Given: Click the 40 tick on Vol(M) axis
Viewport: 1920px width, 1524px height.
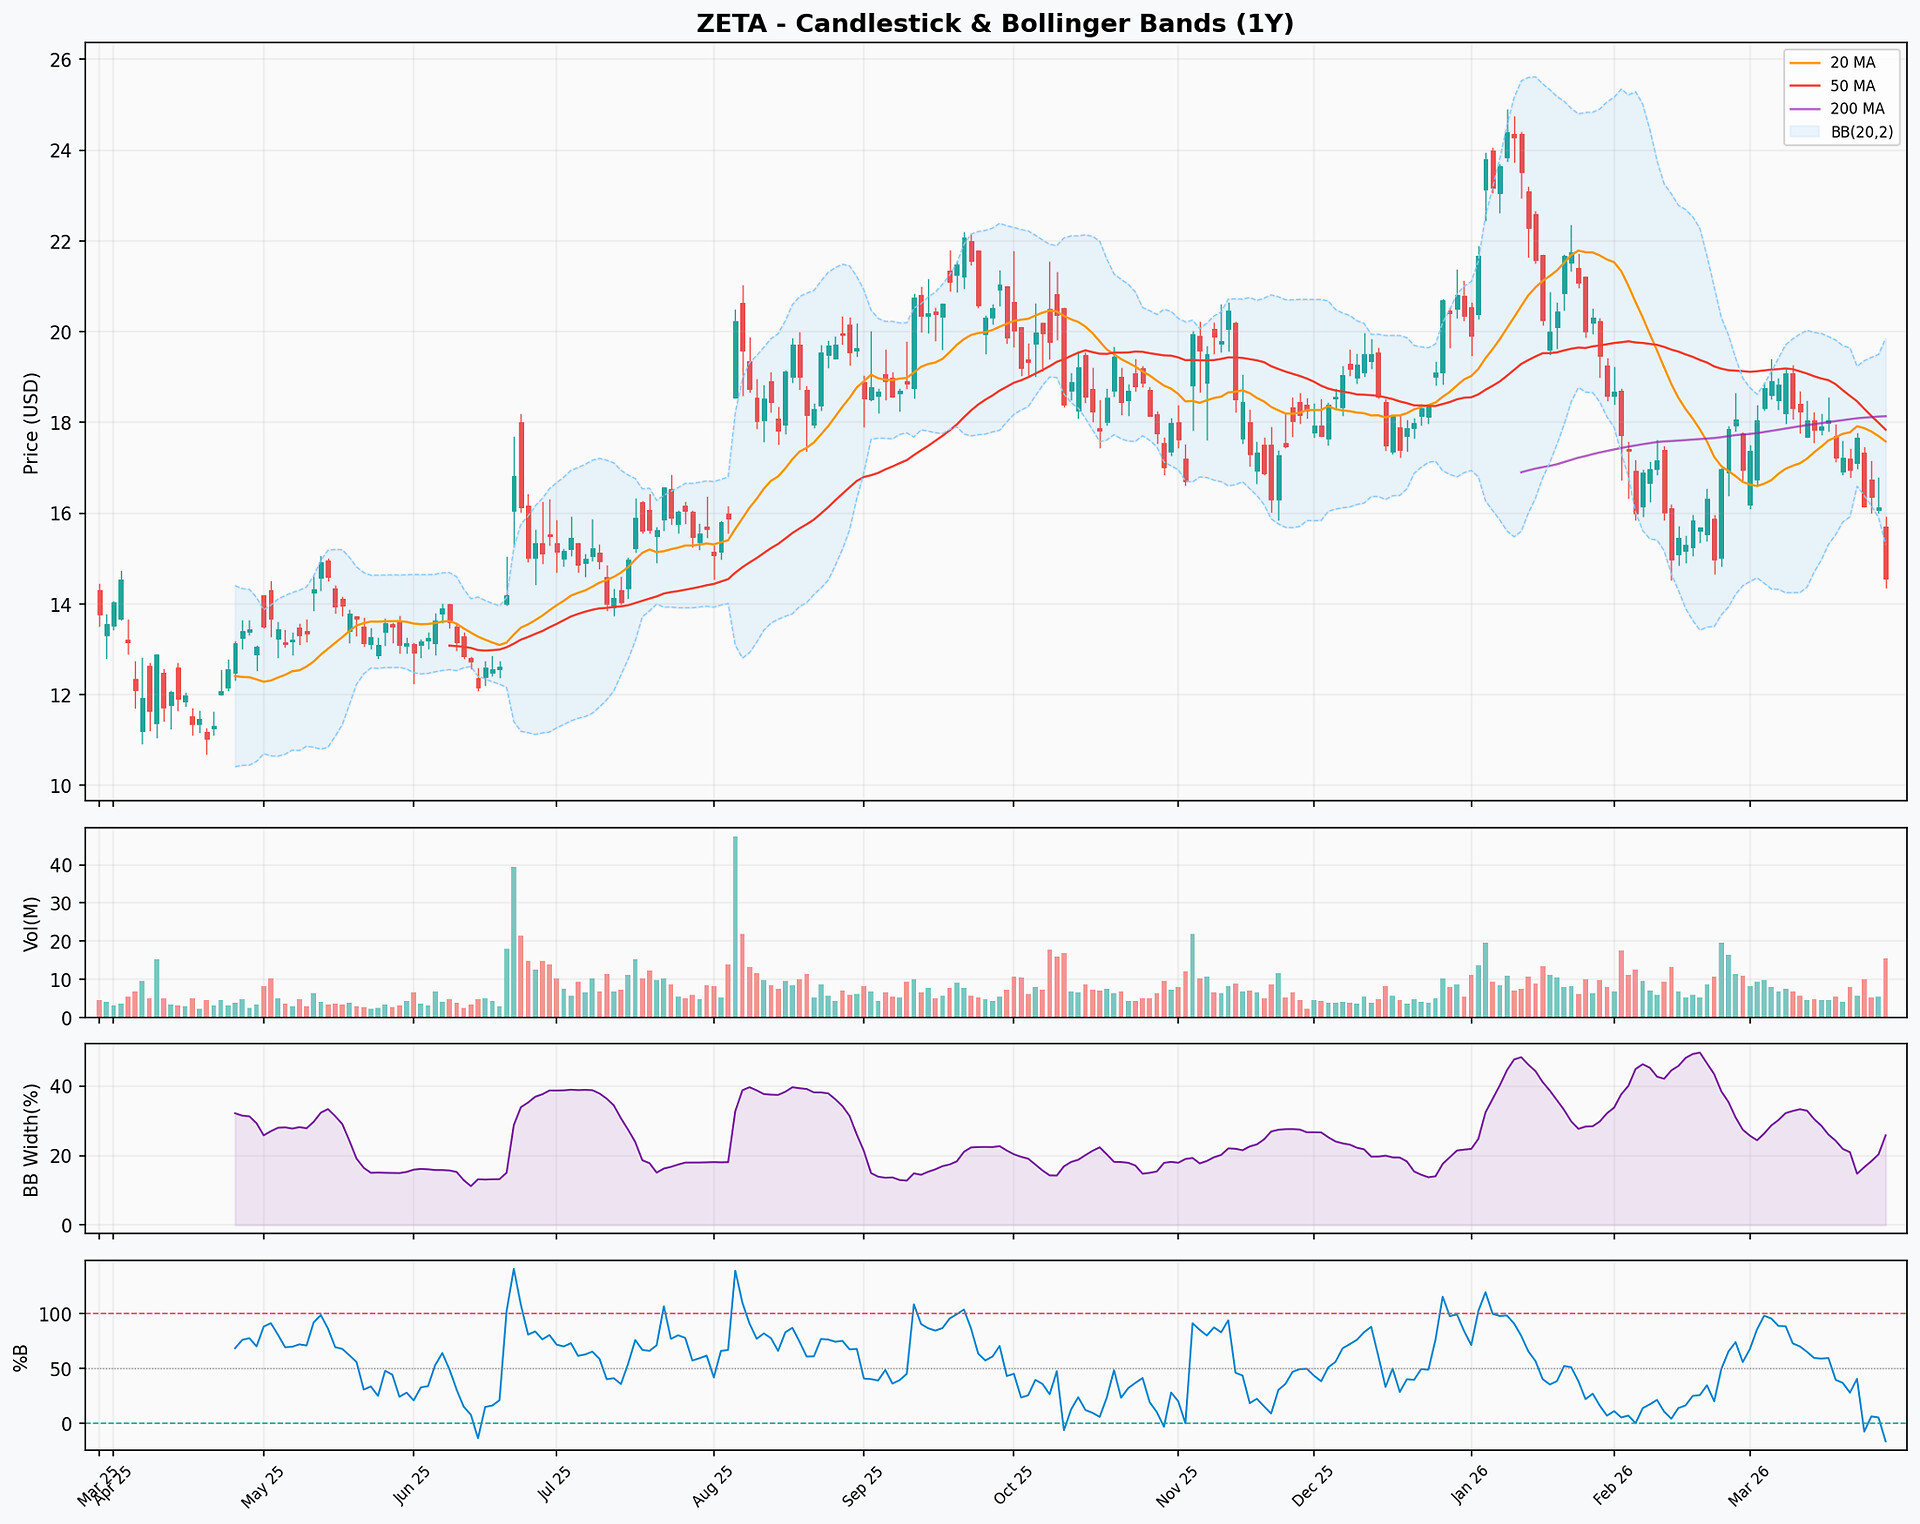Looking at the screenshot, I should pos(61,865).
